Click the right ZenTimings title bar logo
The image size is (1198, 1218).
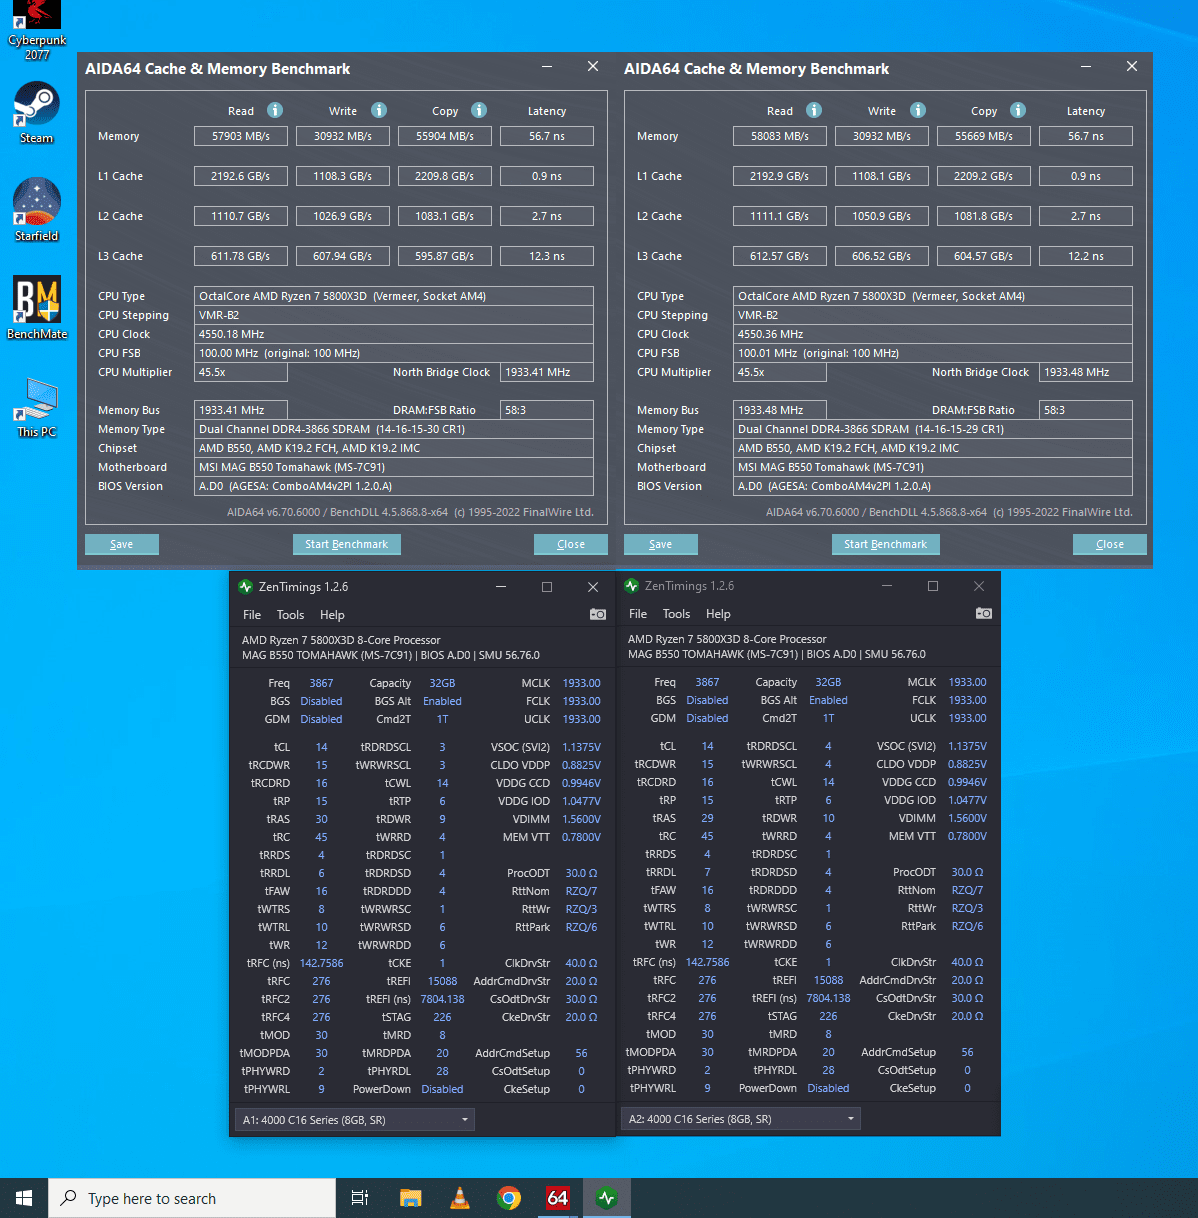click(x=632, y=586)
